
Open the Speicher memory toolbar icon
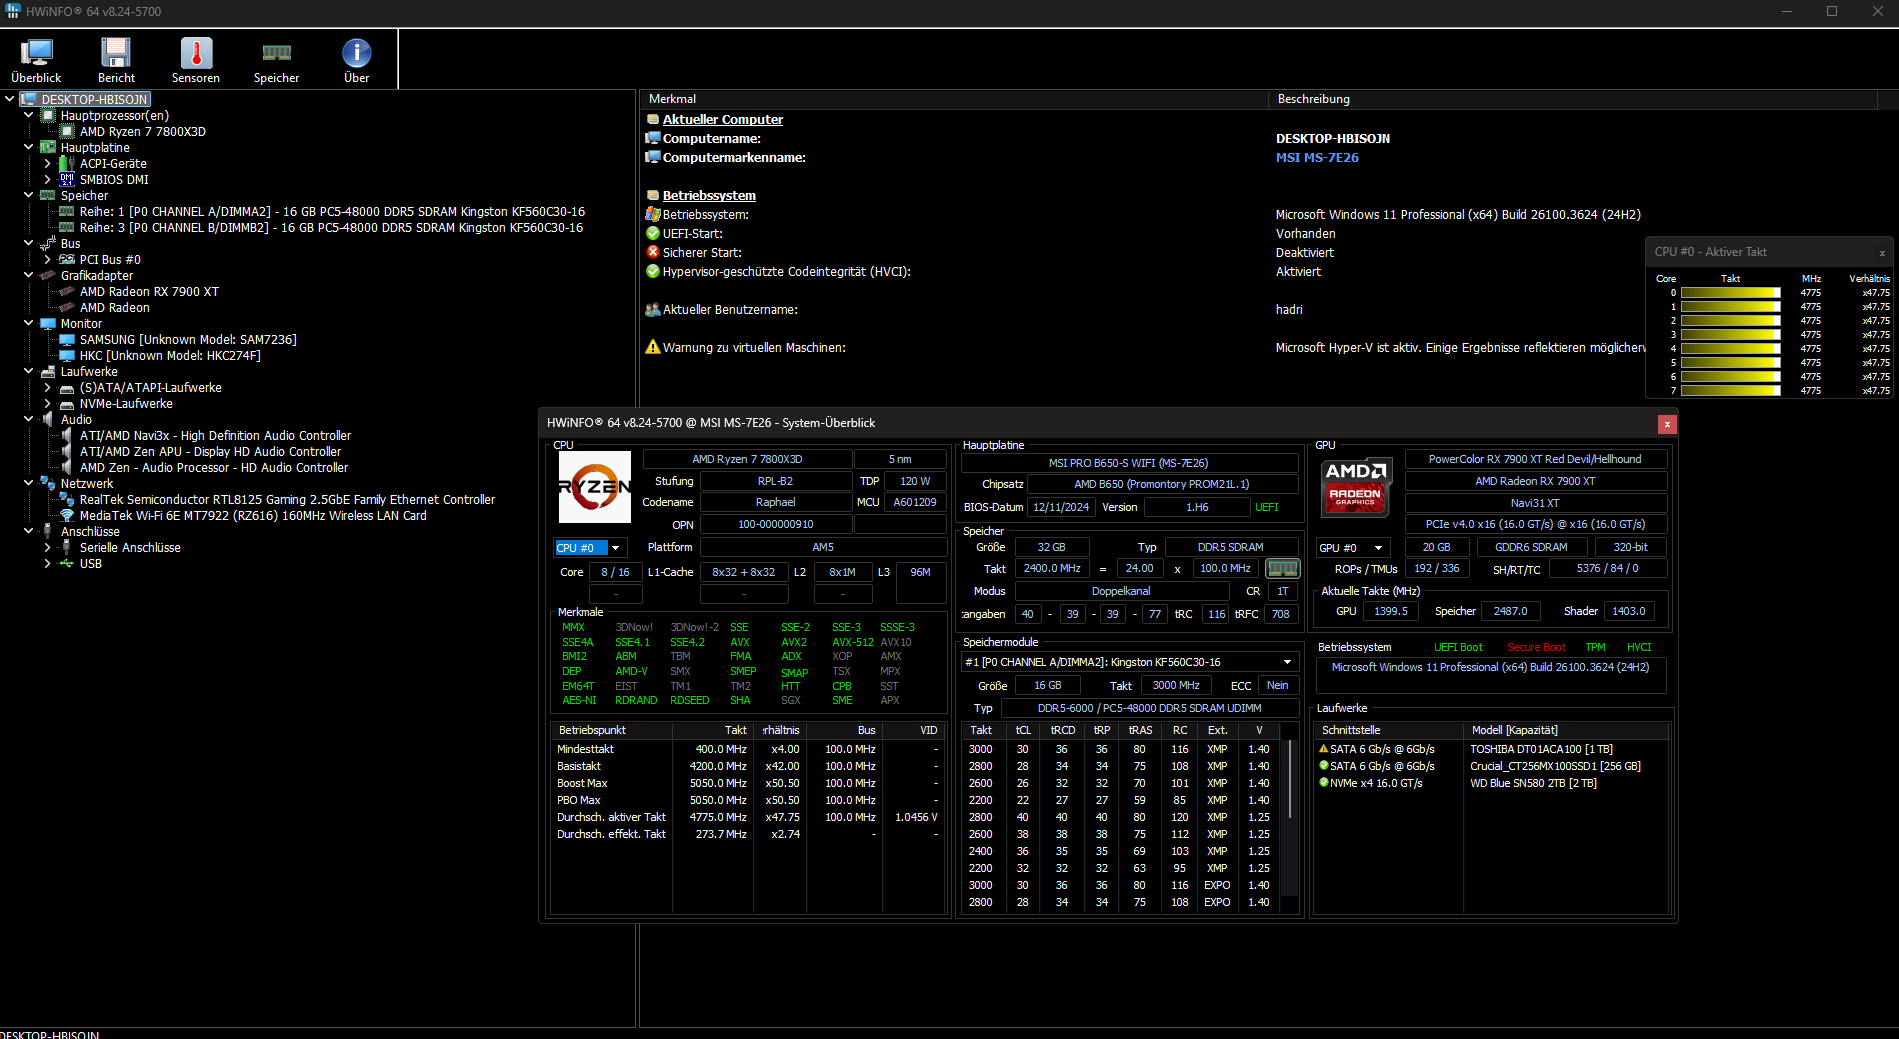click(276, 60)
